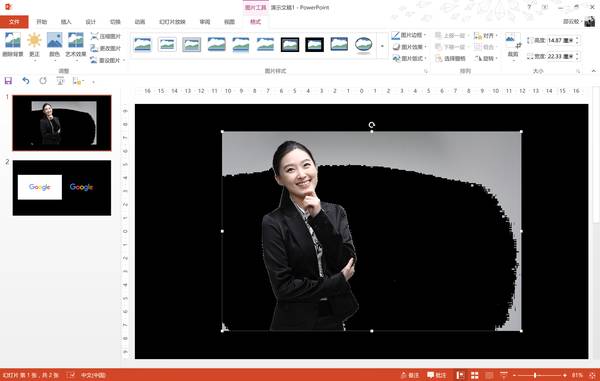This screenshot has height=381, width=600.
Task: Click the zoom in plus button
Action: [565, 375]
